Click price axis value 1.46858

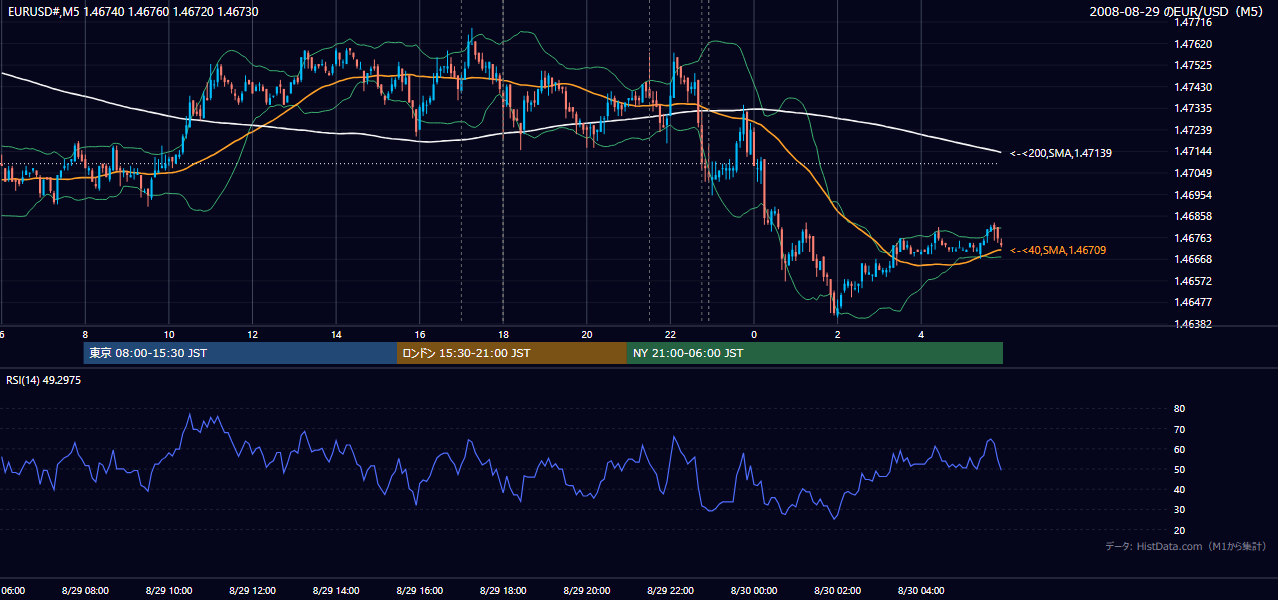[1192, 216]
